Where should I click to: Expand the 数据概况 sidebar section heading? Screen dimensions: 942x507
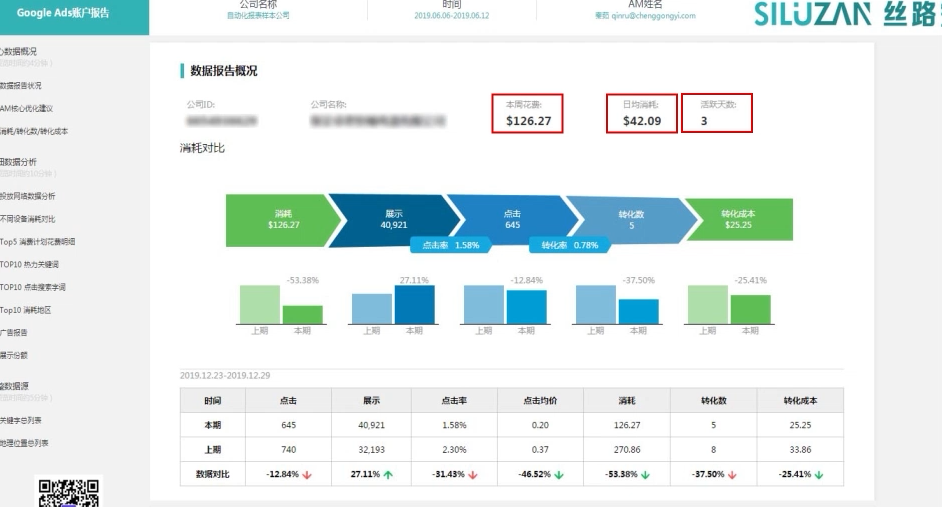coord(19,52)
